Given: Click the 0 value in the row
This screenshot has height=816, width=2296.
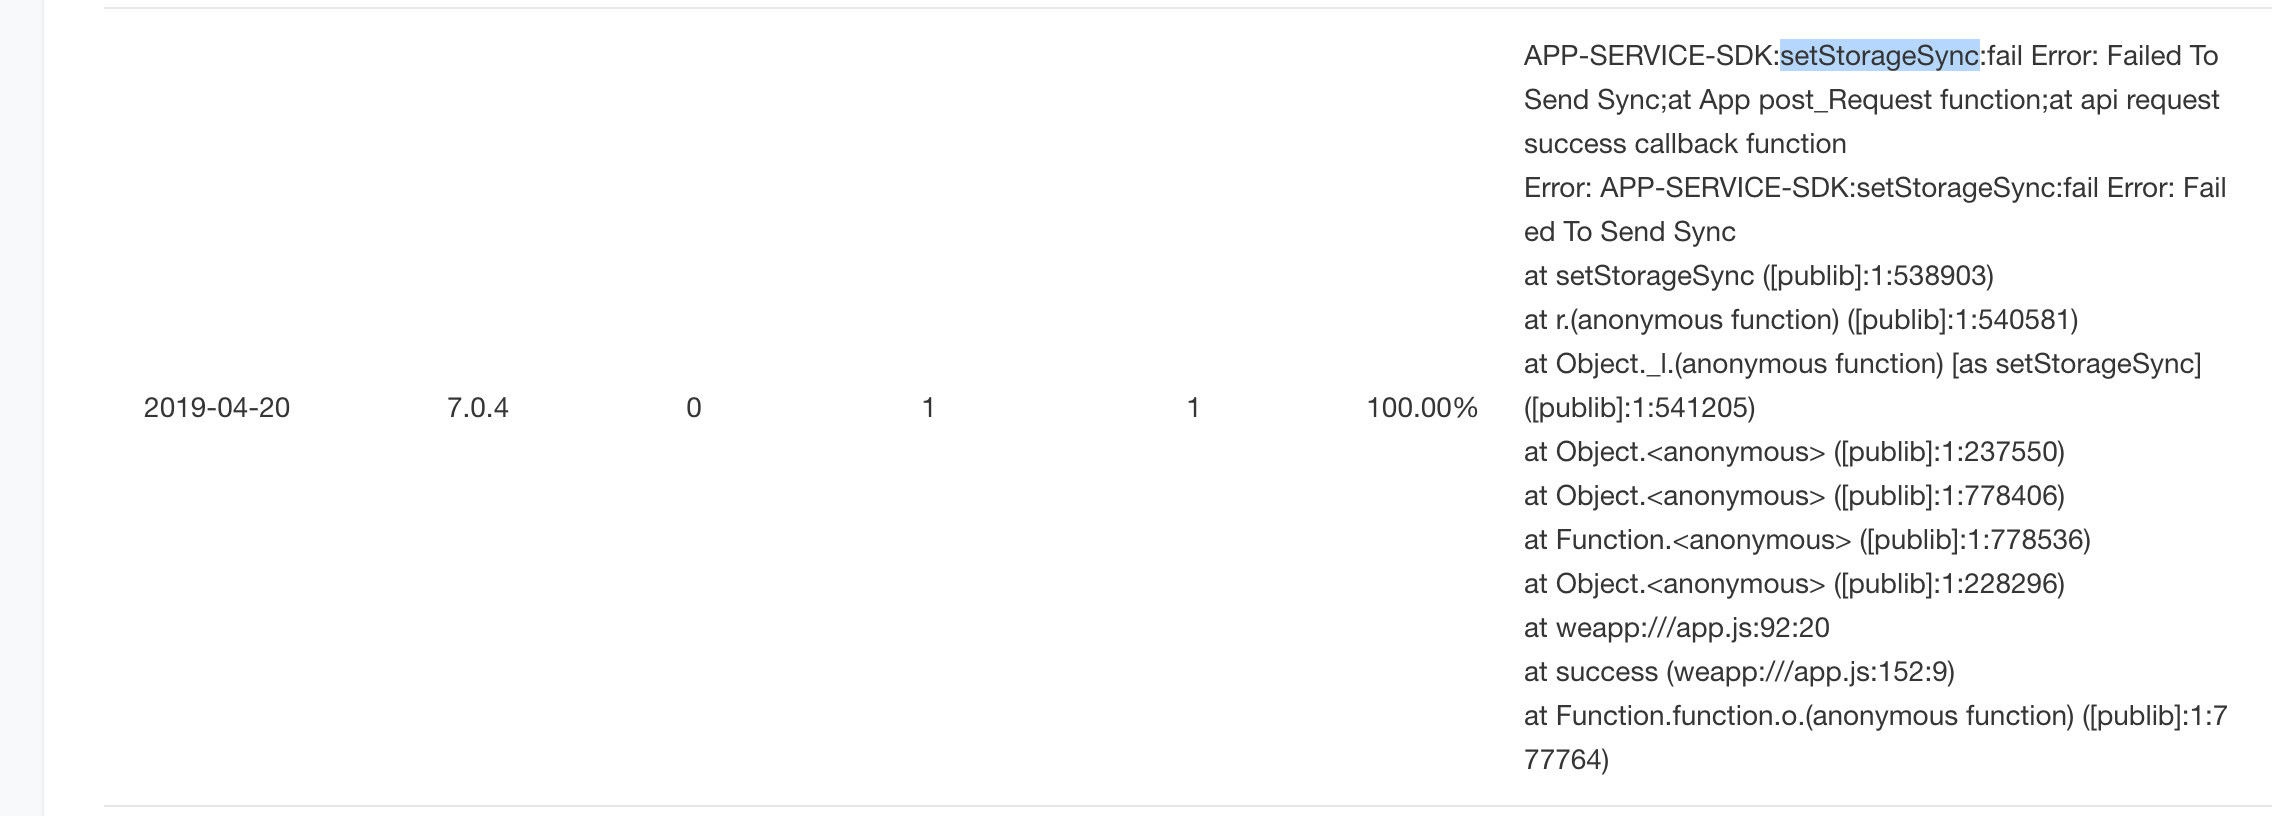Looking at the screenshot, I should point(694,408).
